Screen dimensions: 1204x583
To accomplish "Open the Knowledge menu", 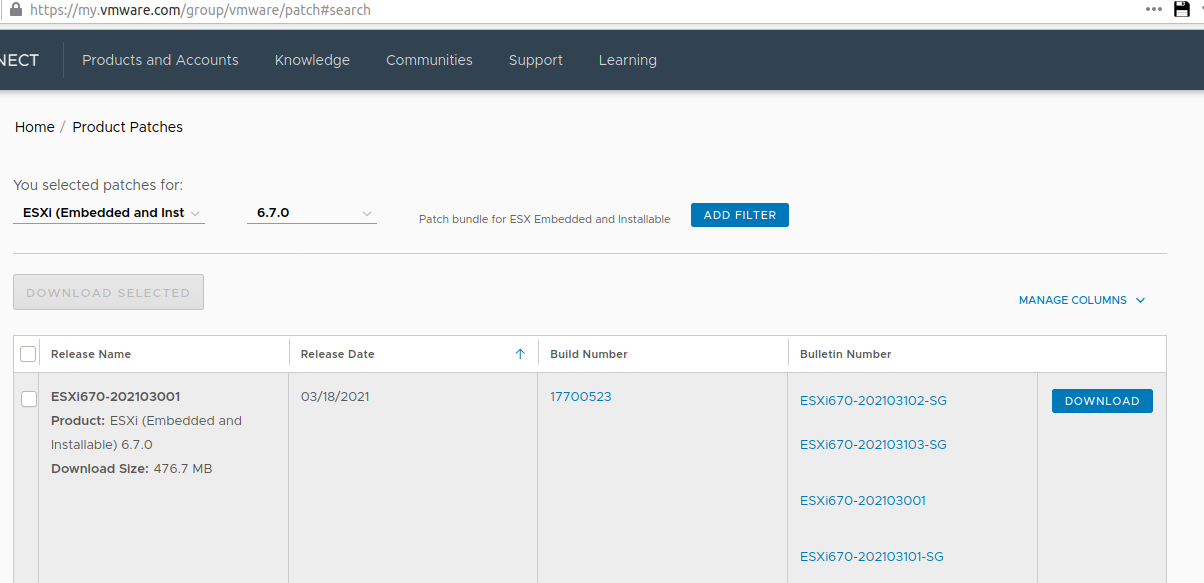I will point(312,60).
